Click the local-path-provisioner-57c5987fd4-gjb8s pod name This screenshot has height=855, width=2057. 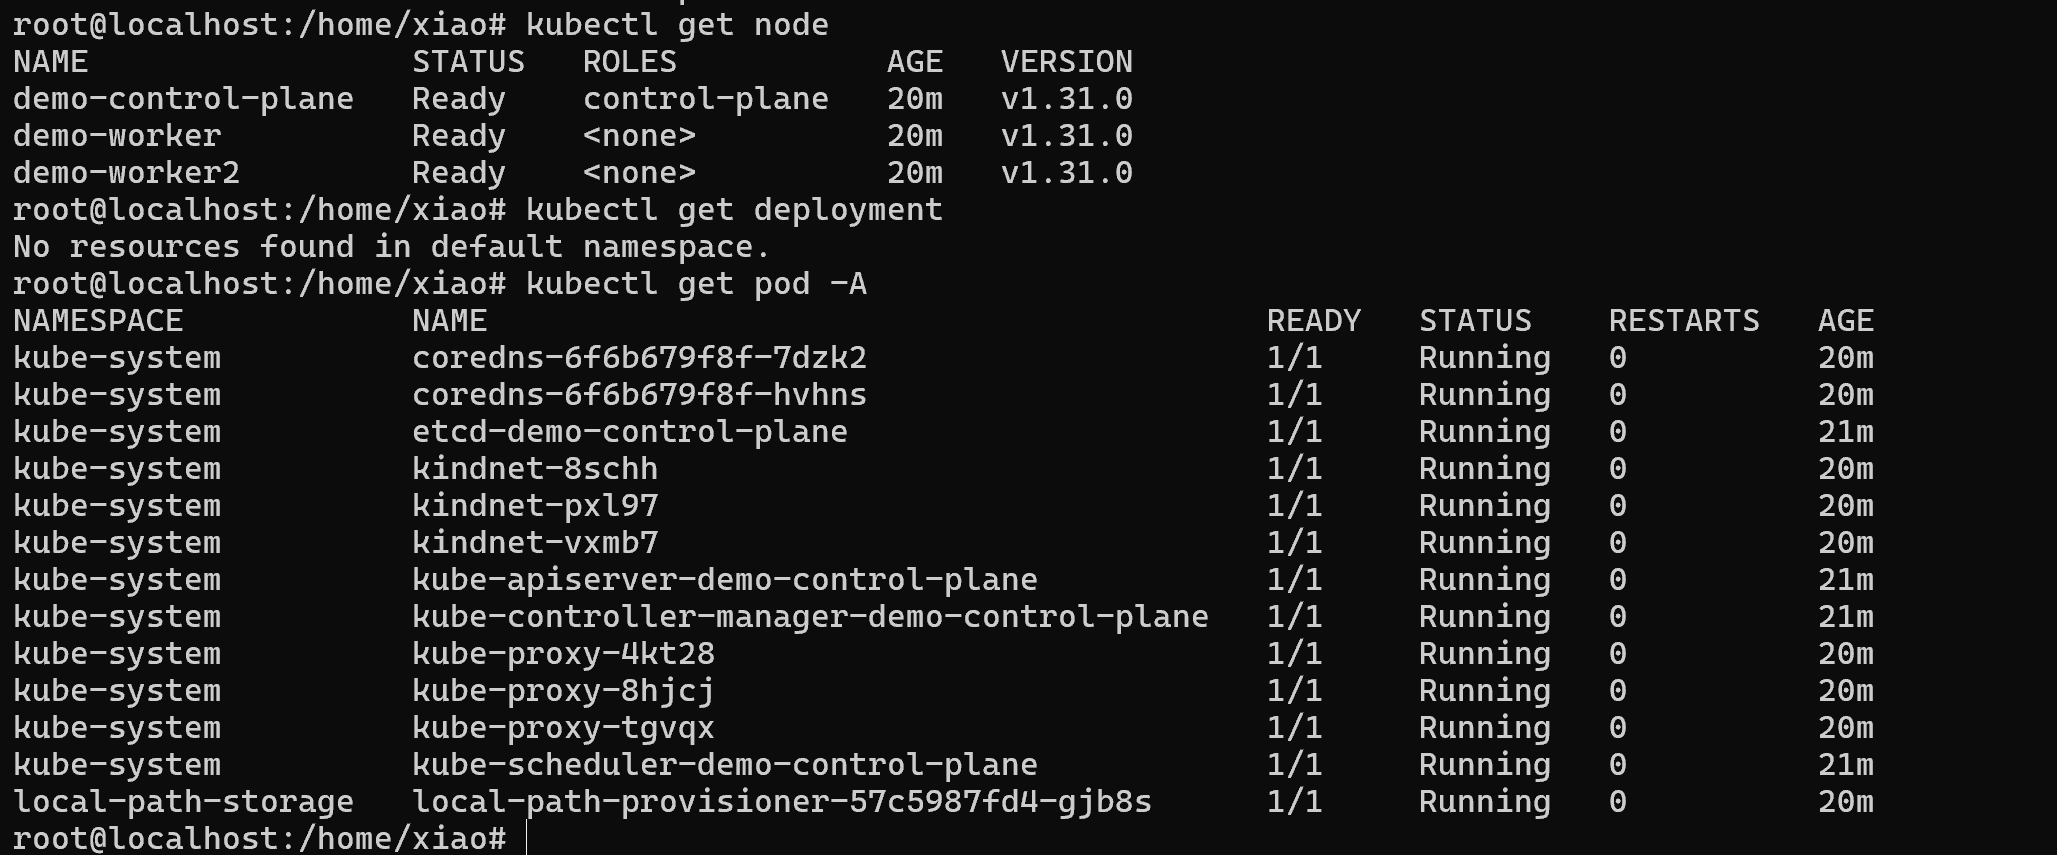781,802
